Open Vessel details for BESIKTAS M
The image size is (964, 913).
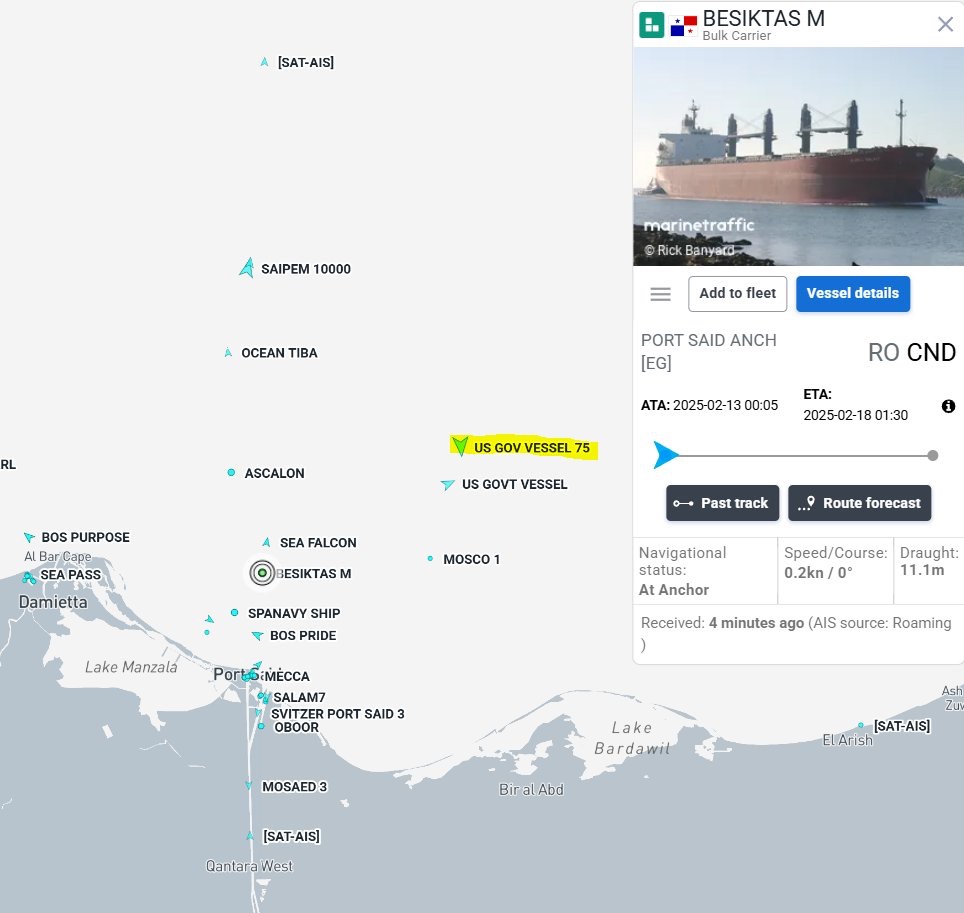[852, 294]
